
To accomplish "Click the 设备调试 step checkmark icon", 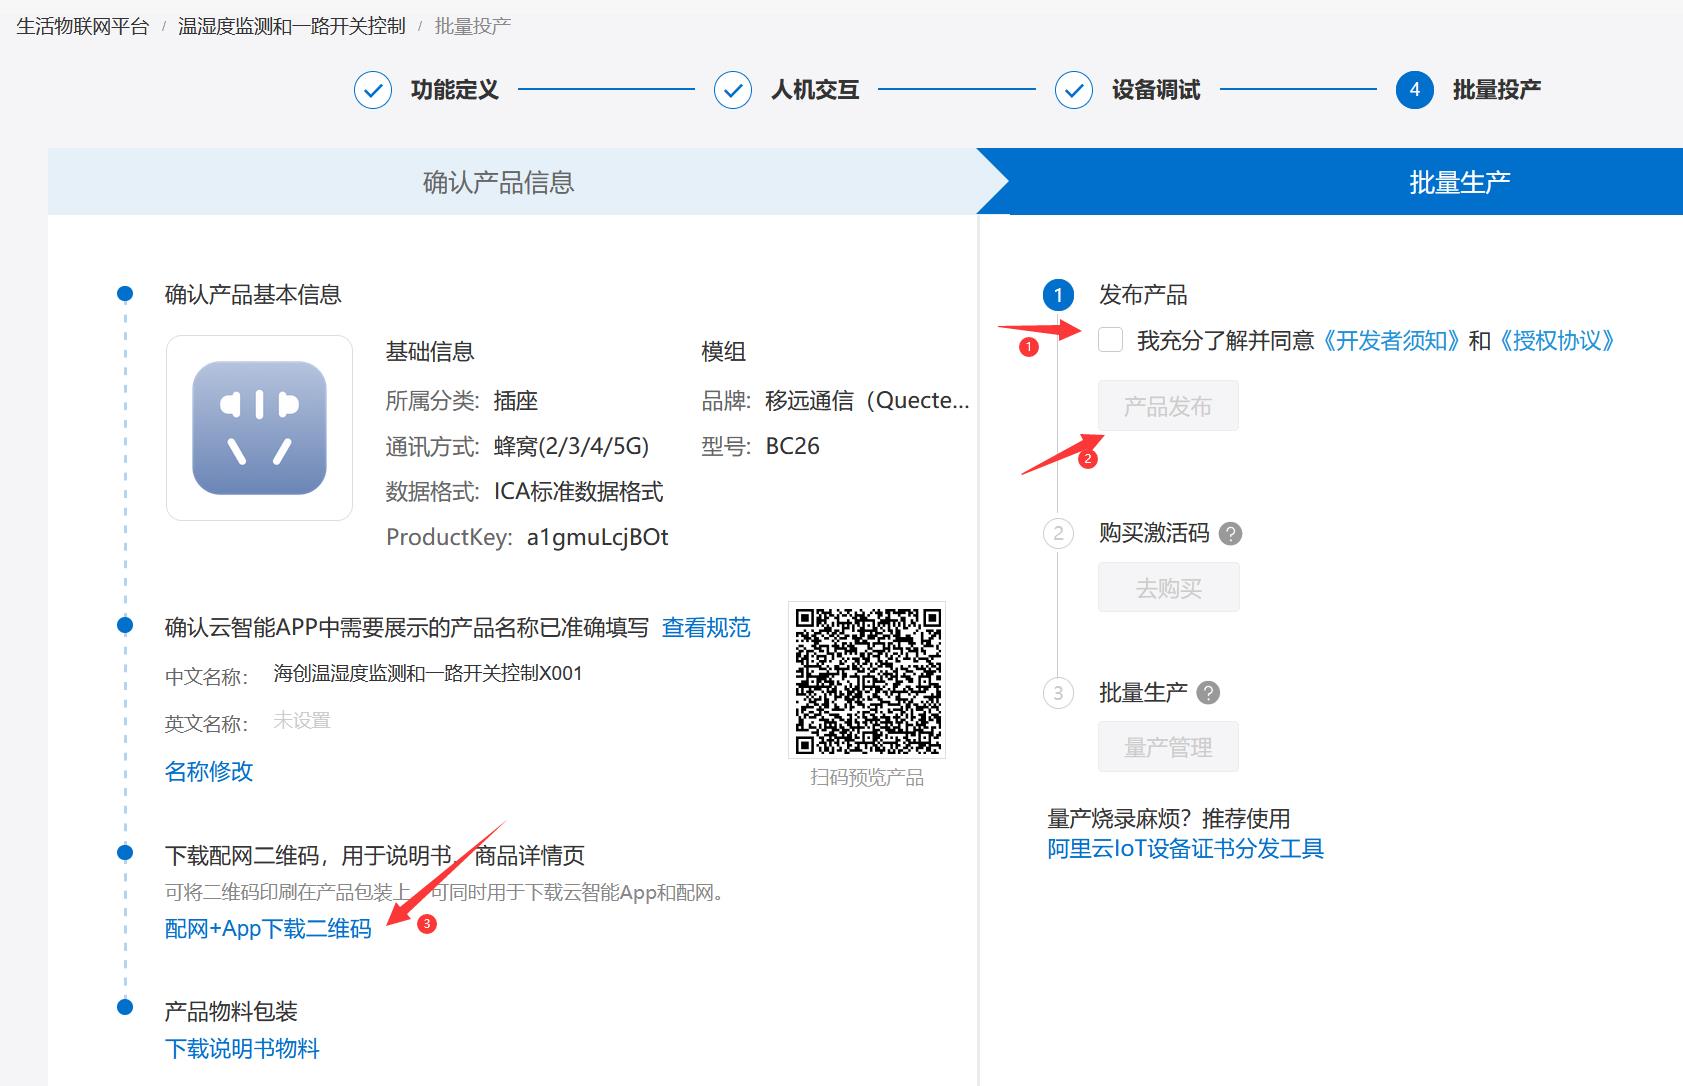I will (1074, 90).
